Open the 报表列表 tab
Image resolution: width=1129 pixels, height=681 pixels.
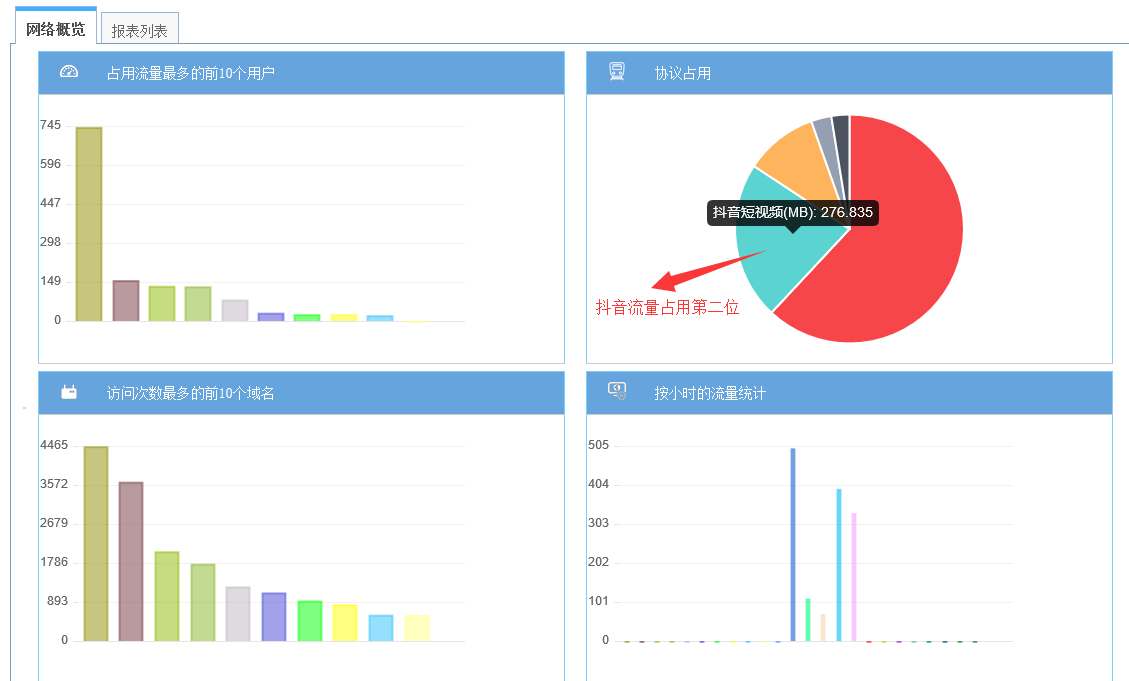(x=140, y=30)
